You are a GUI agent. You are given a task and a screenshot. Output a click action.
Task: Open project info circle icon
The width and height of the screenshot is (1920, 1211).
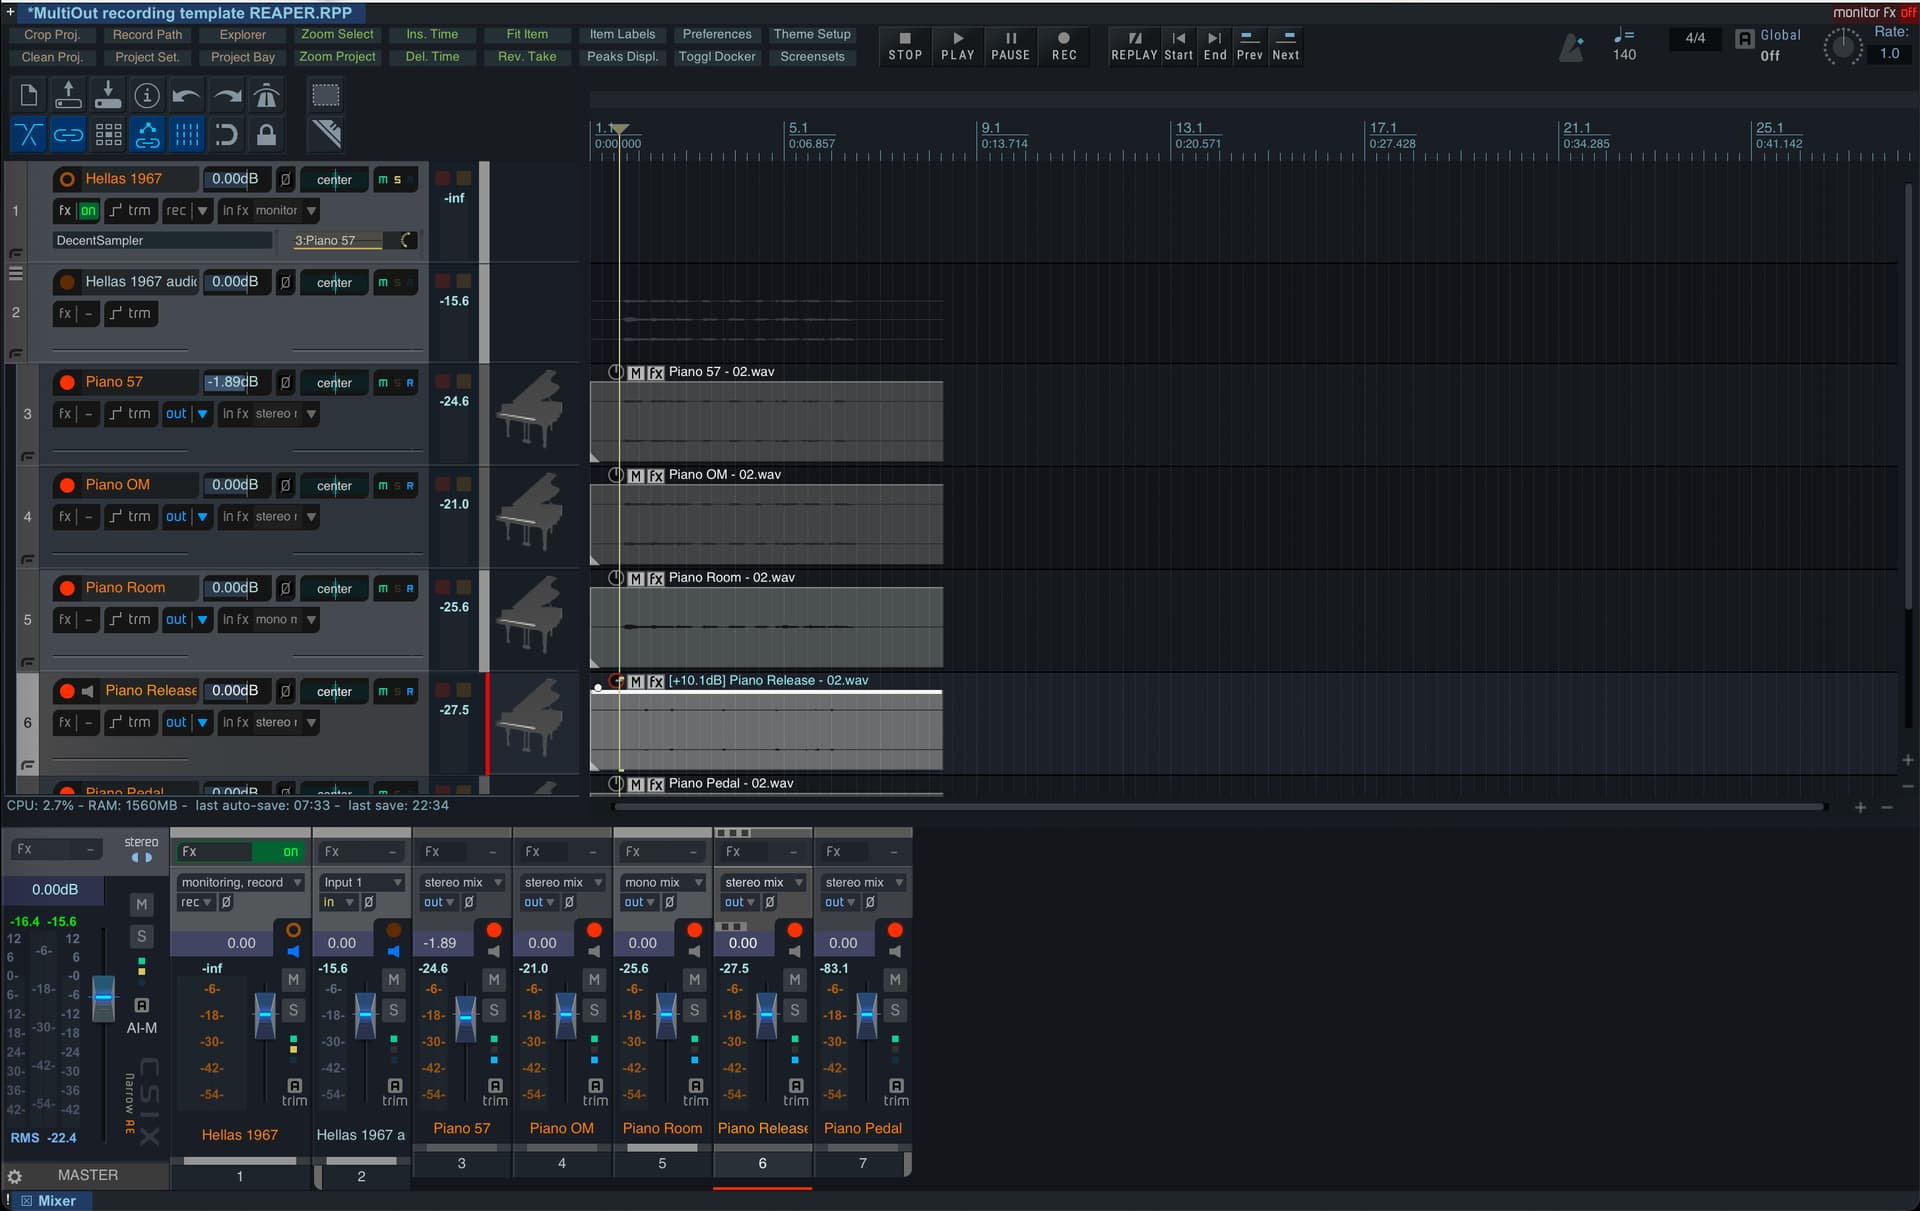point(147,96)
